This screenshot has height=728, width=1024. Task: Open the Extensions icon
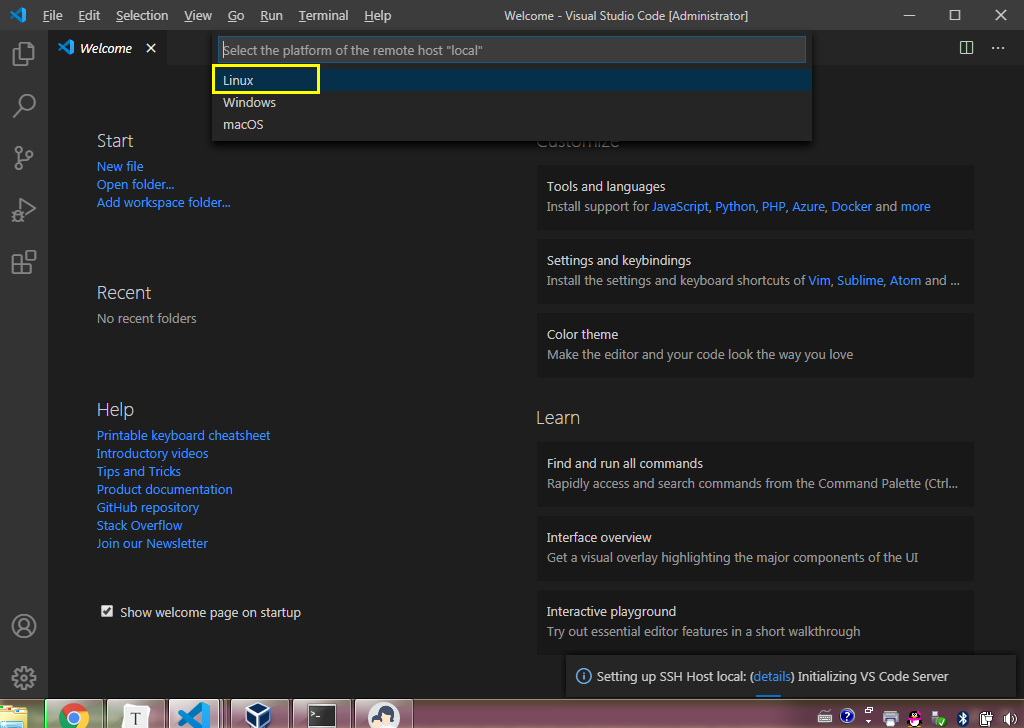point(23,262)
